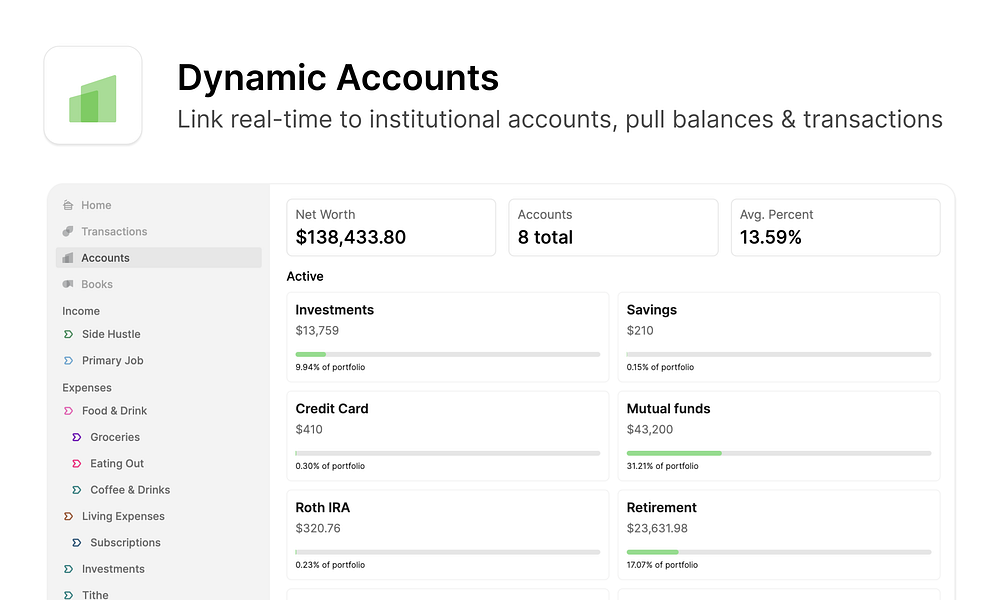Go to the Transactions page

point(114,231)
